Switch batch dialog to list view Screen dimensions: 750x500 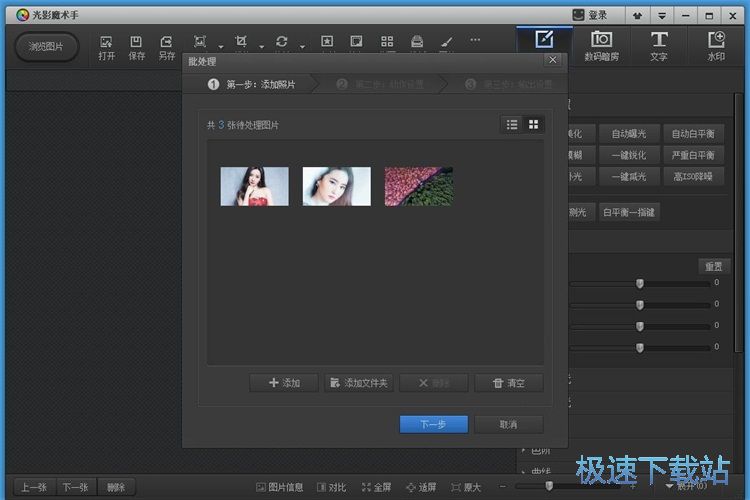pyautogui.click(x=512, y=124)
